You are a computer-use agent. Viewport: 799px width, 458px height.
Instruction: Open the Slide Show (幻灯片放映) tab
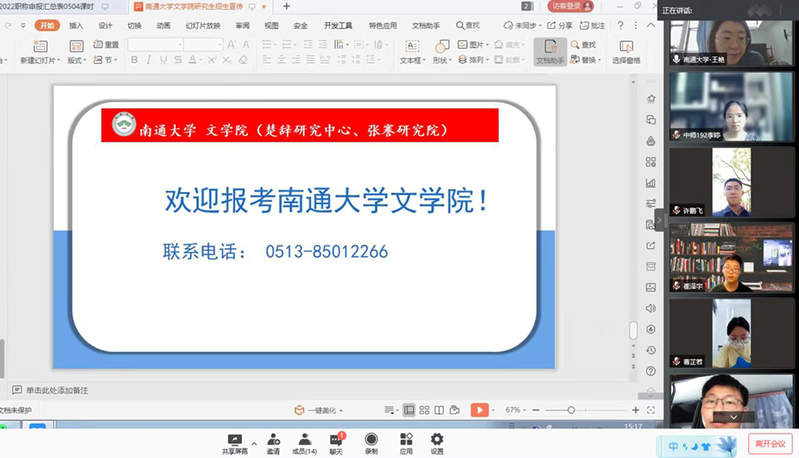203,25
